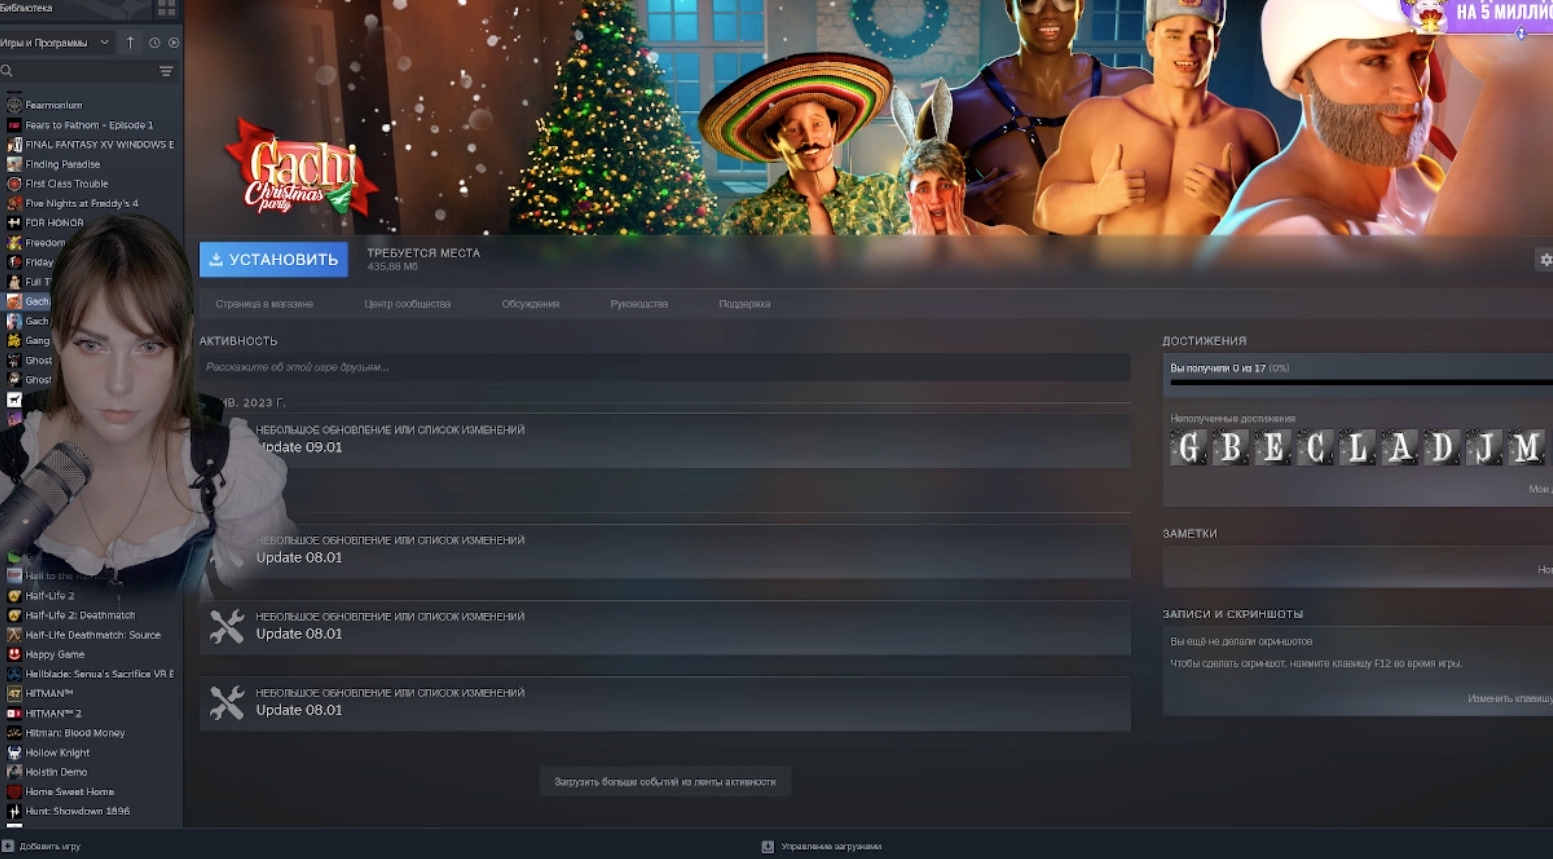Open the 'Обсуждения' tab
Viewport: 1553px width, 859px height.
[530, 304]
